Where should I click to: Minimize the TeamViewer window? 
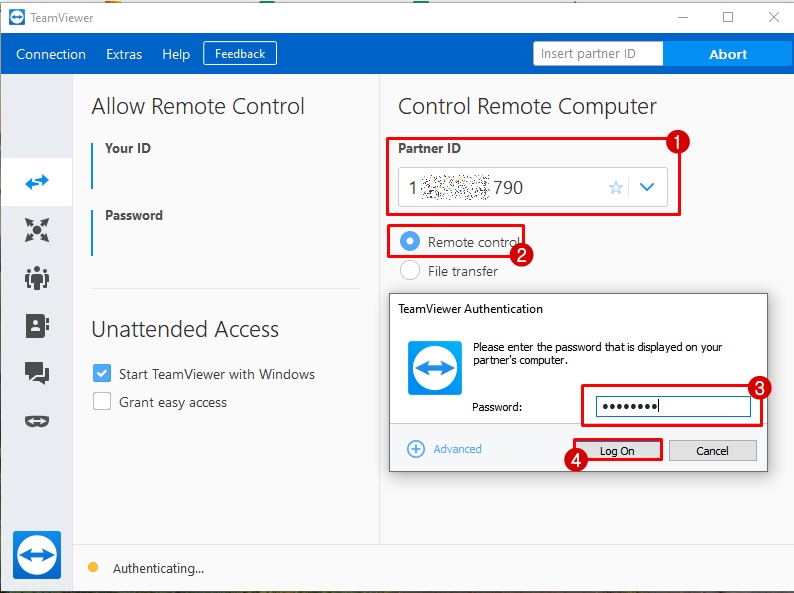point(683,17)
